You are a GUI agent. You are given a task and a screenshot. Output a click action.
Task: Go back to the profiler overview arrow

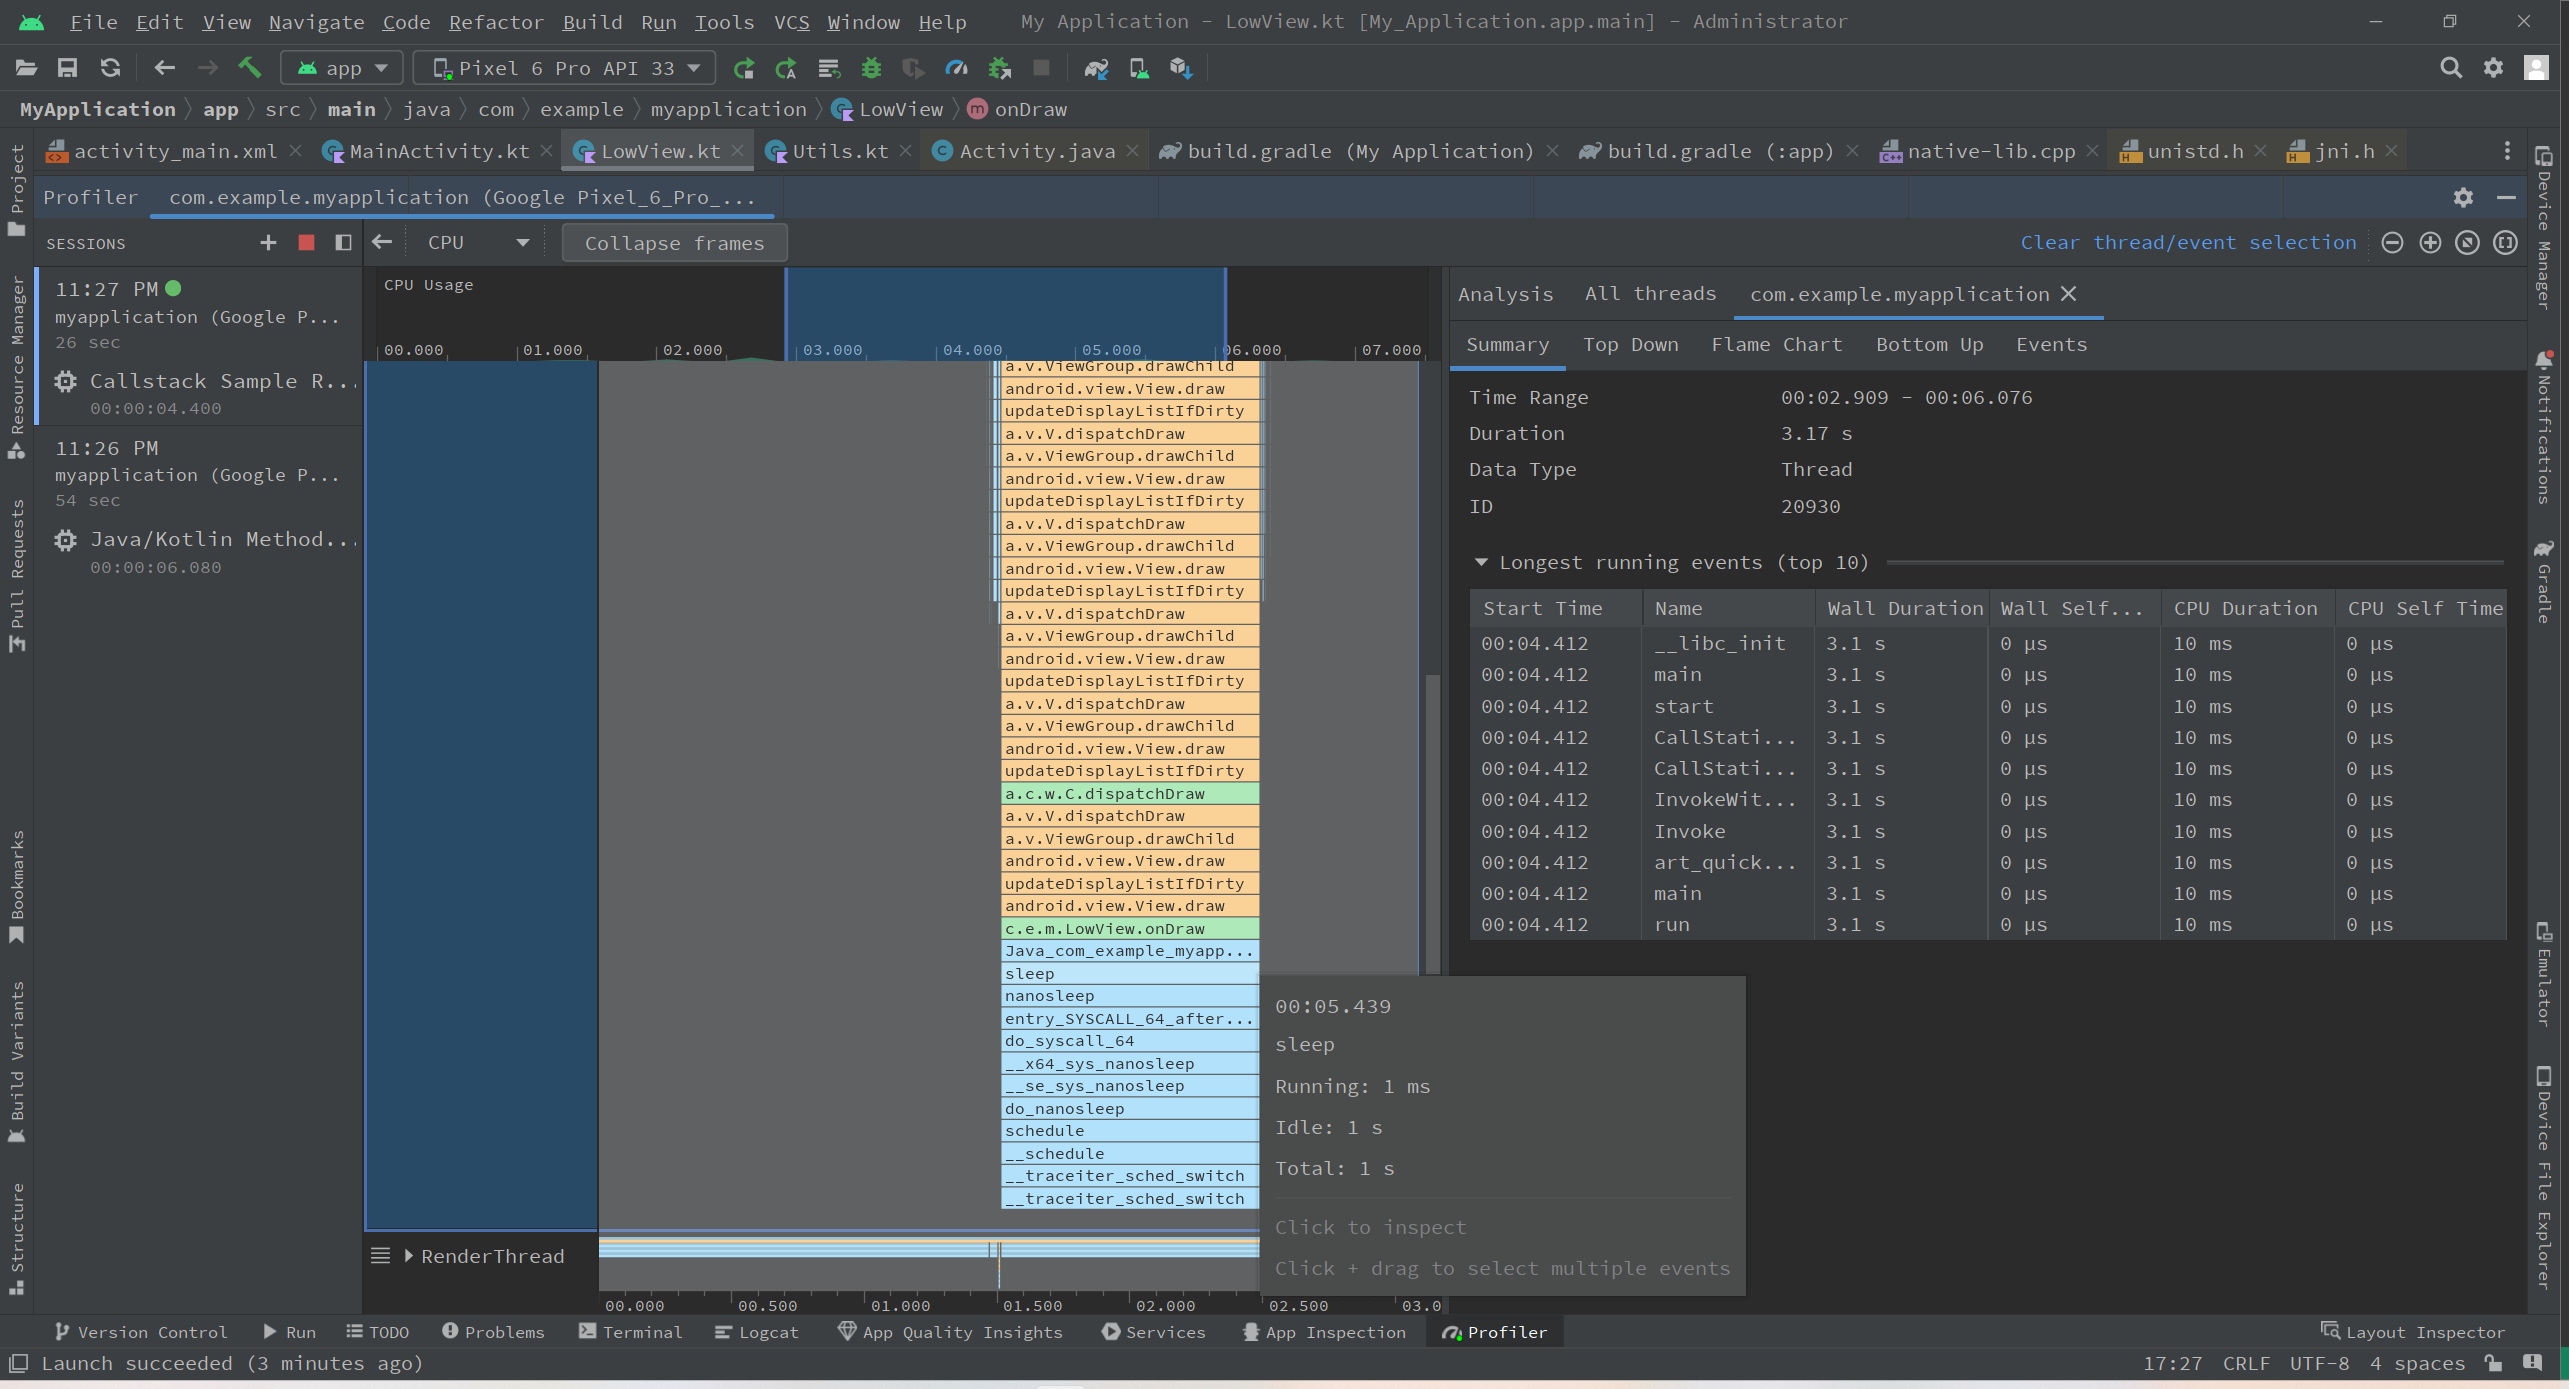tap(382, 243)
